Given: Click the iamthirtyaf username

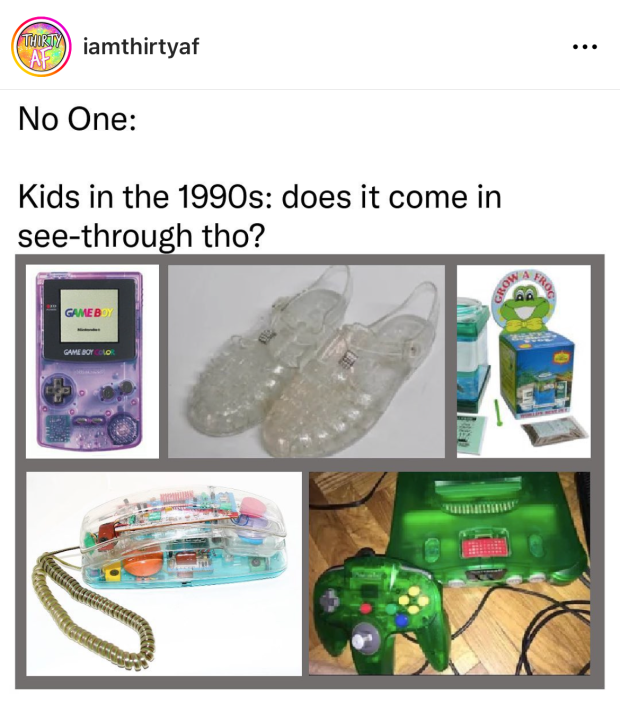Looking at the screenshot, I should pyautogui.click(x=141, y=46).
